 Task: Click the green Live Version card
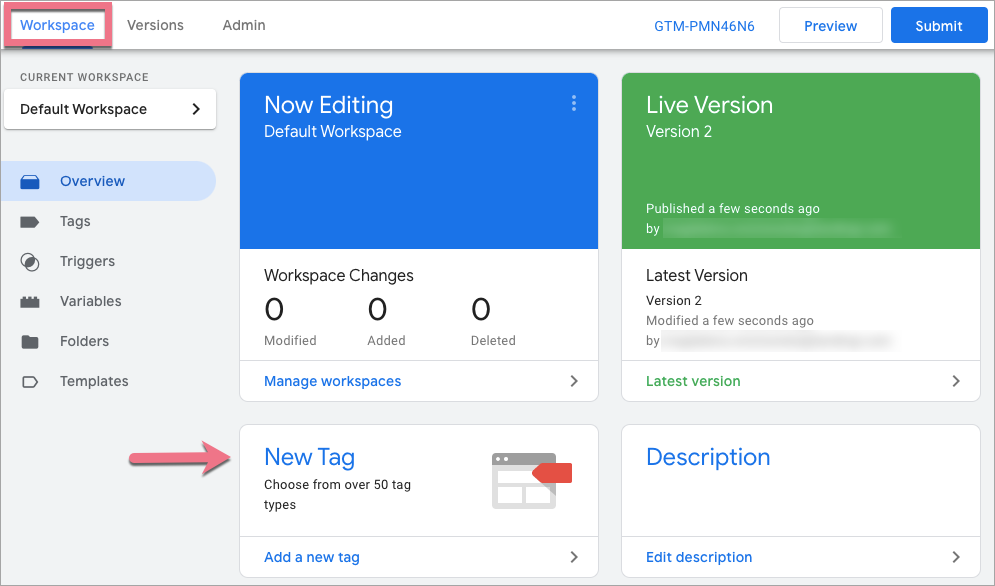(800, 160)
